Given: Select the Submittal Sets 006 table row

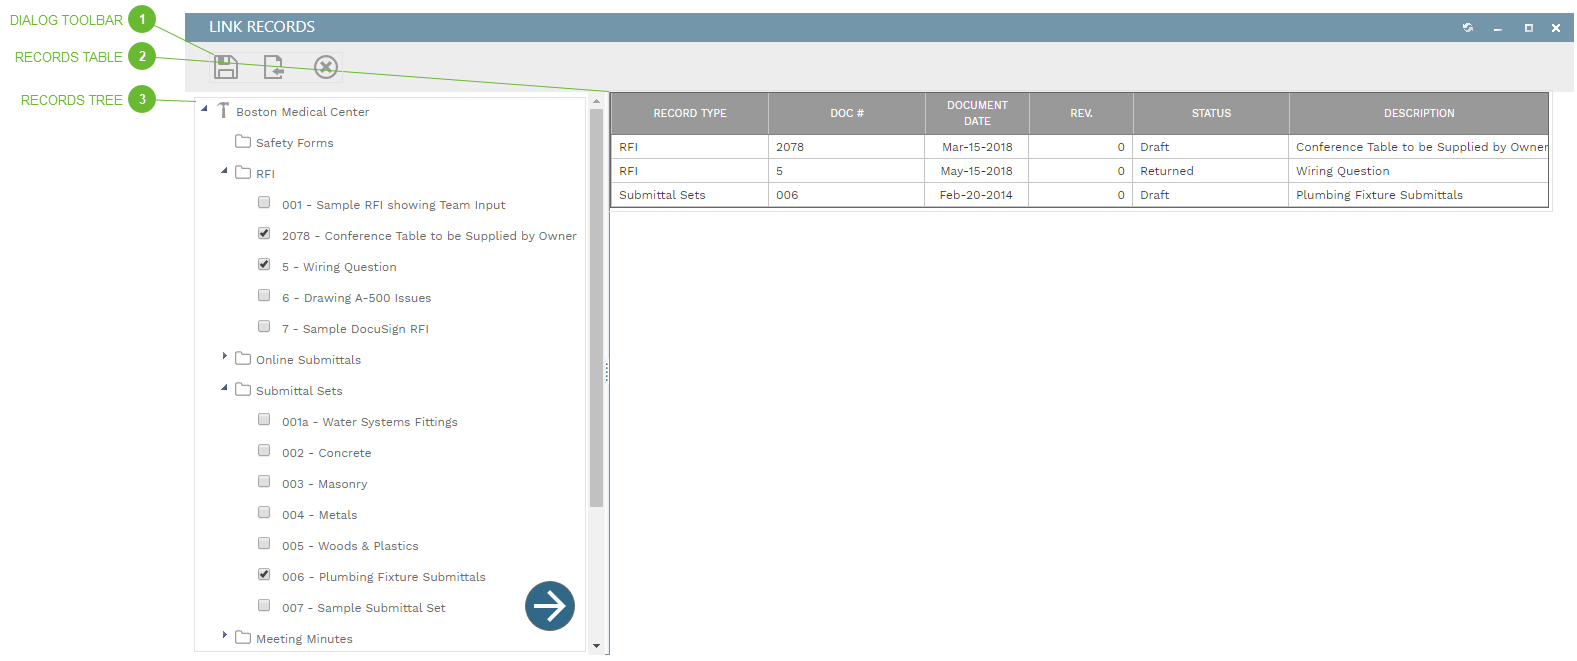Looking at the screenshot, I should 1080,195.
